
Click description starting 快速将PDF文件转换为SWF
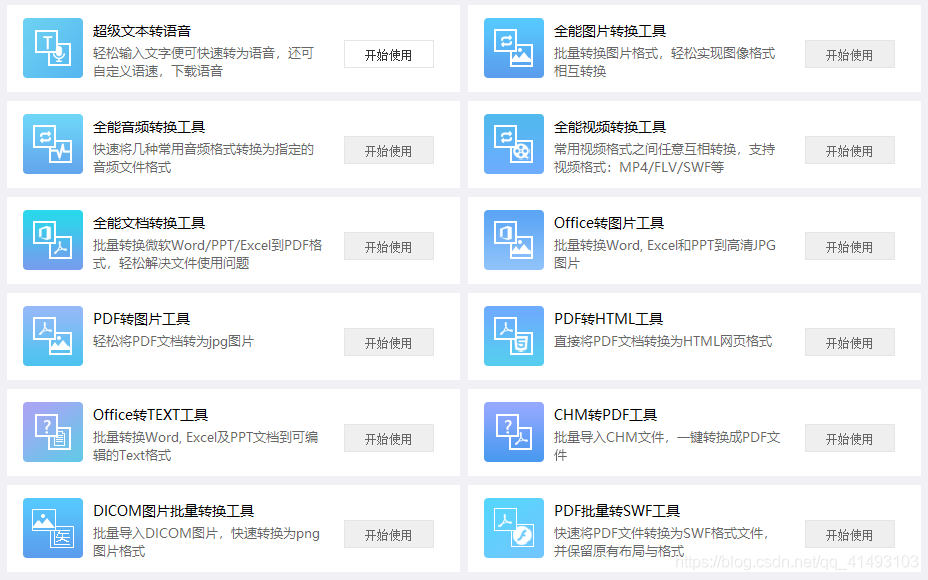[662, 542]
